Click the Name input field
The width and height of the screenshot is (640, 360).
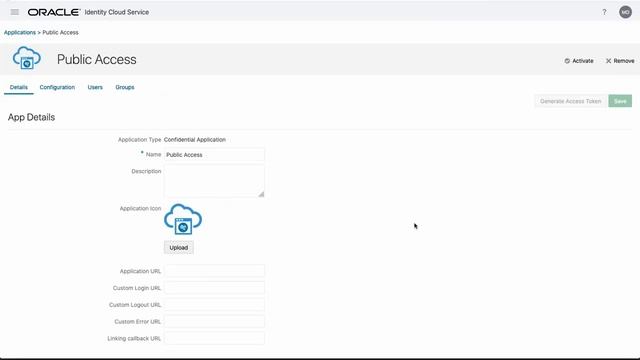point(214,155)
